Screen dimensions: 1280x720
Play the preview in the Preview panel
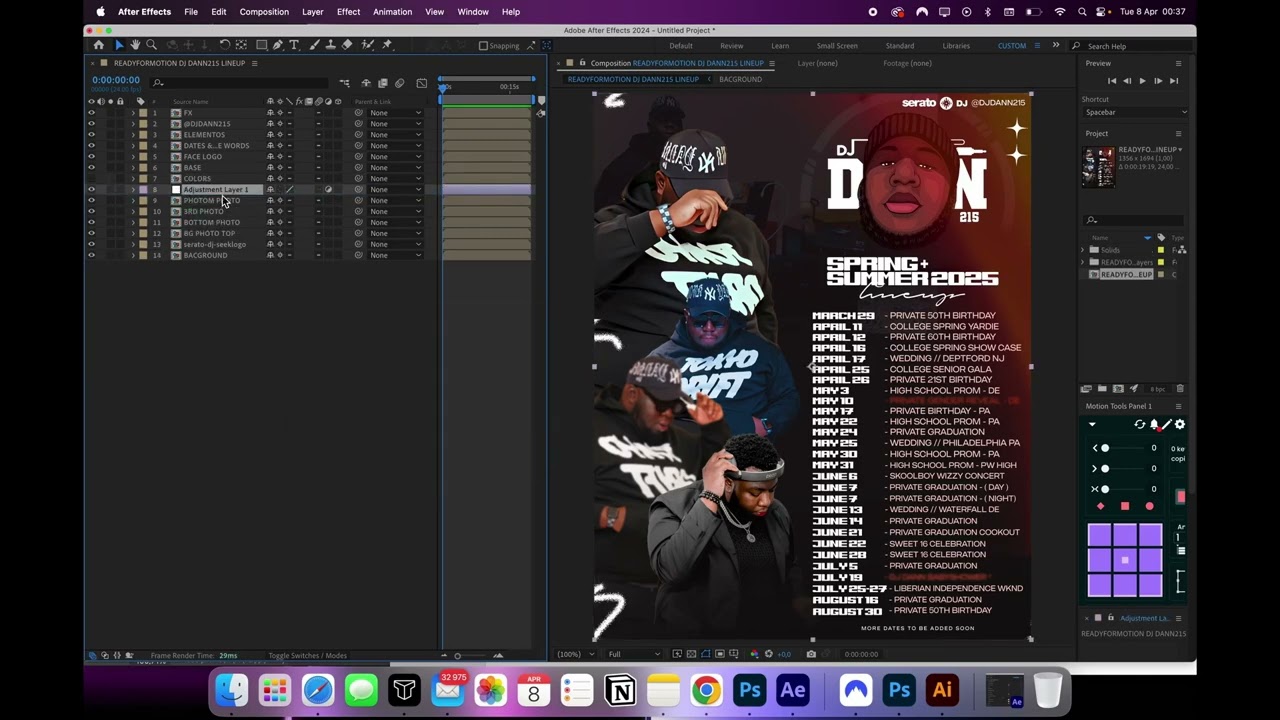coord(1142,81)
